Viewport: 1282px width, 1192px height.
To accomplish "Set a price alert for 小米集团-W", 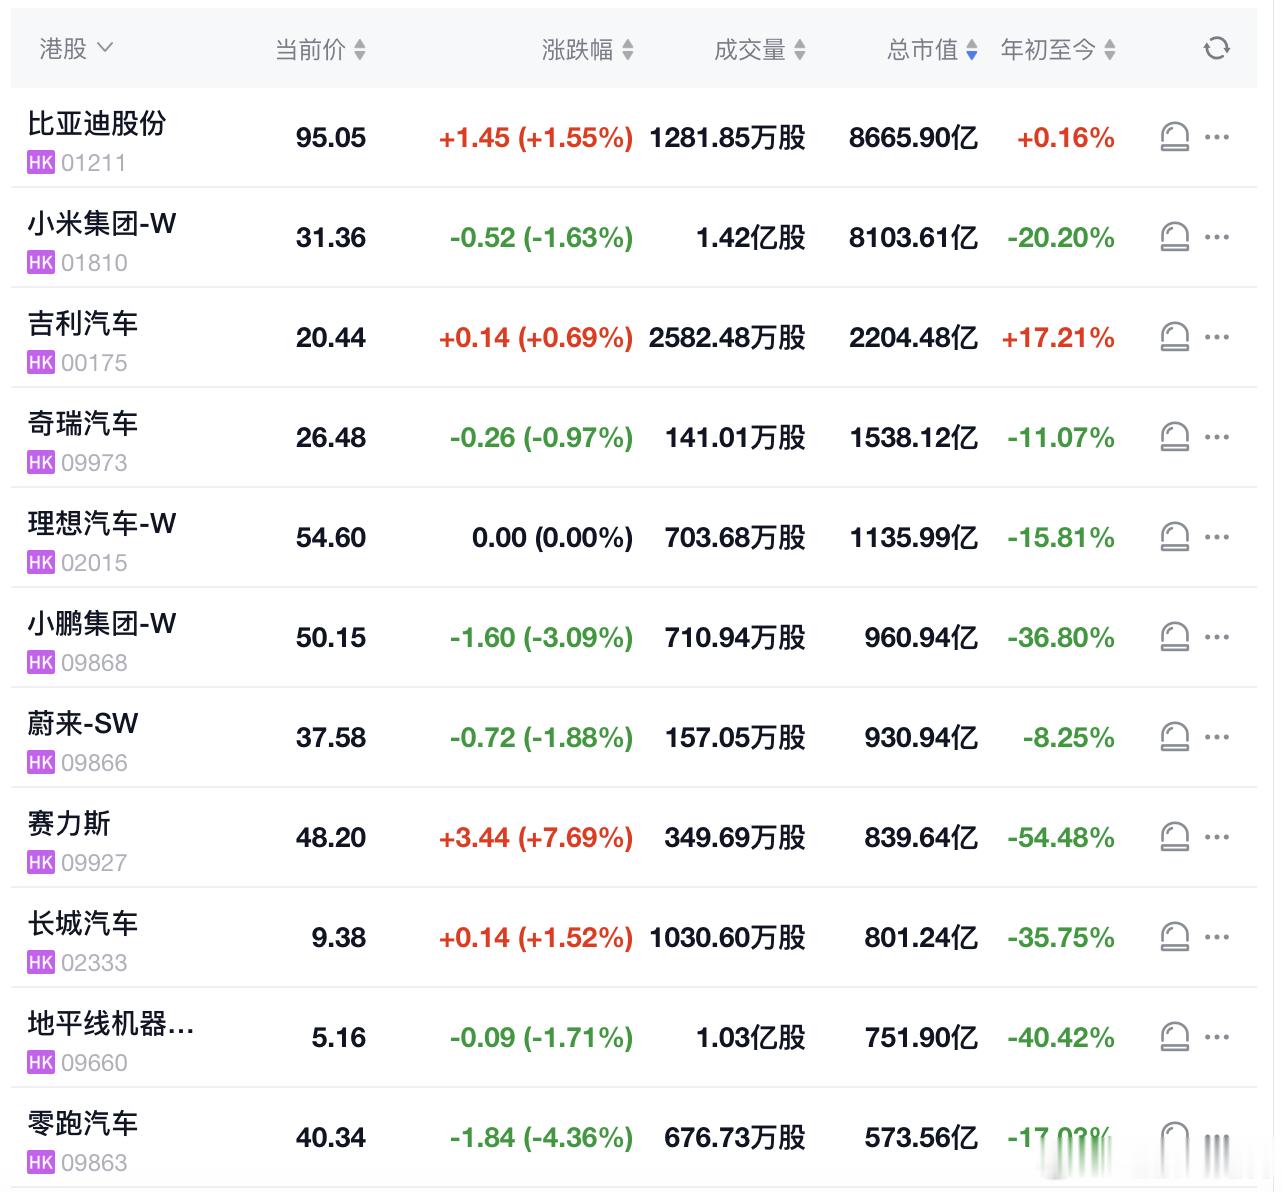I will click(1175, 237).
